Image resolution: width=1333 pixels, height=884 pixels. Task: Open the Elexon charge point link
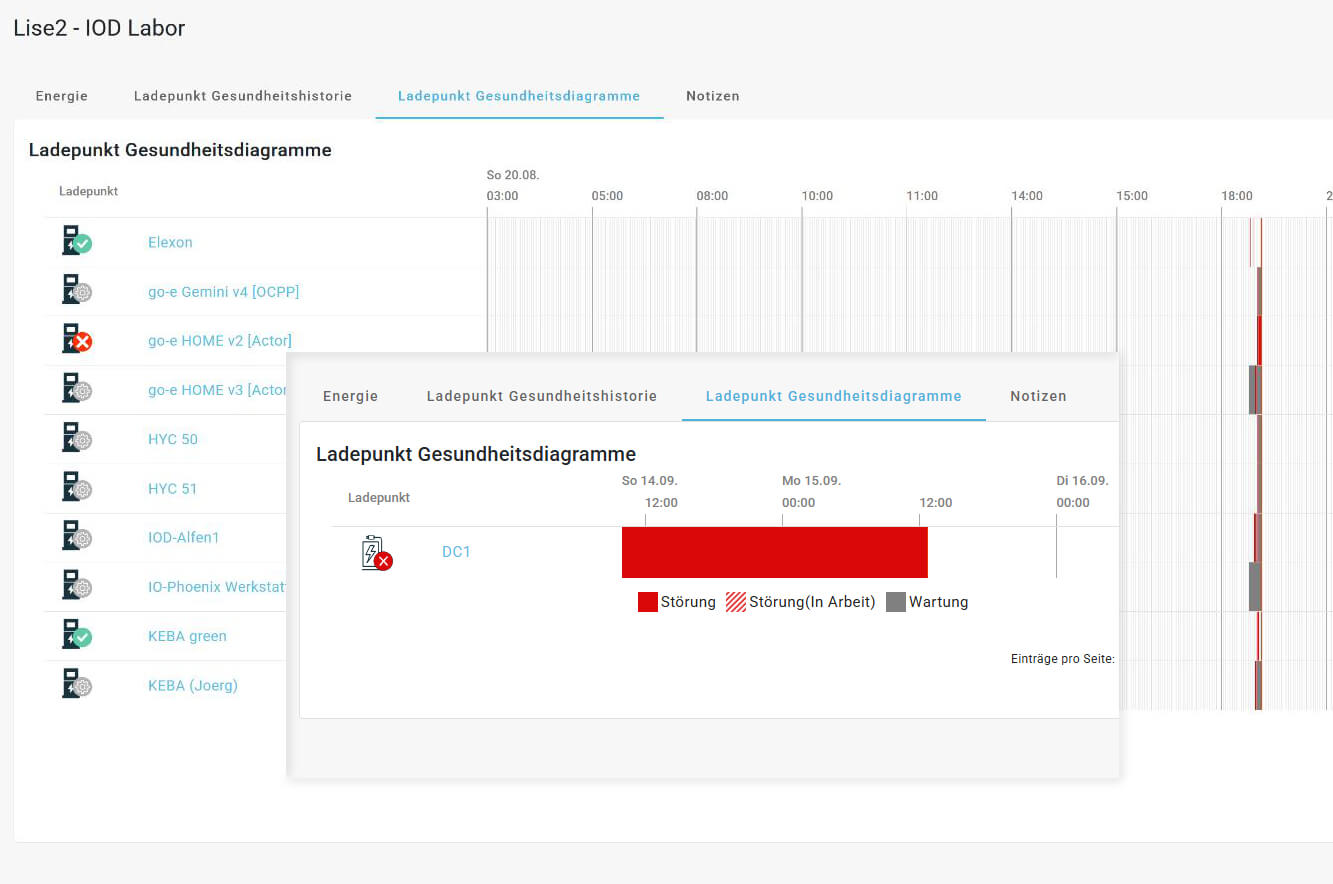pyautogui.click(x=170, y=242)
